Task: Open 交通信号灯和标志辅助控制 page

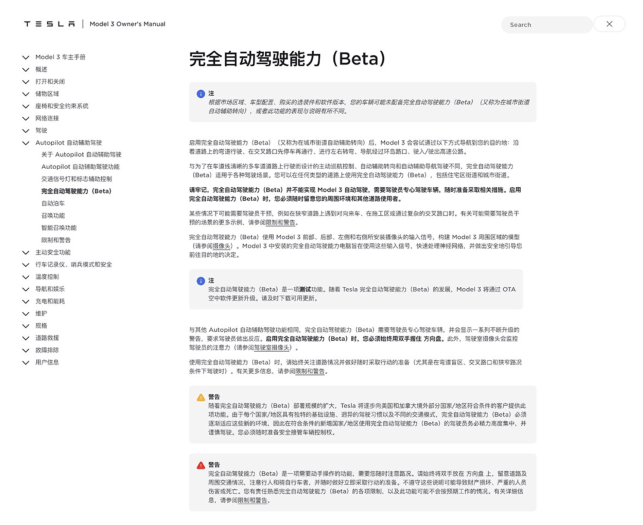Action: pyautogui.click(x=76, y=179)
